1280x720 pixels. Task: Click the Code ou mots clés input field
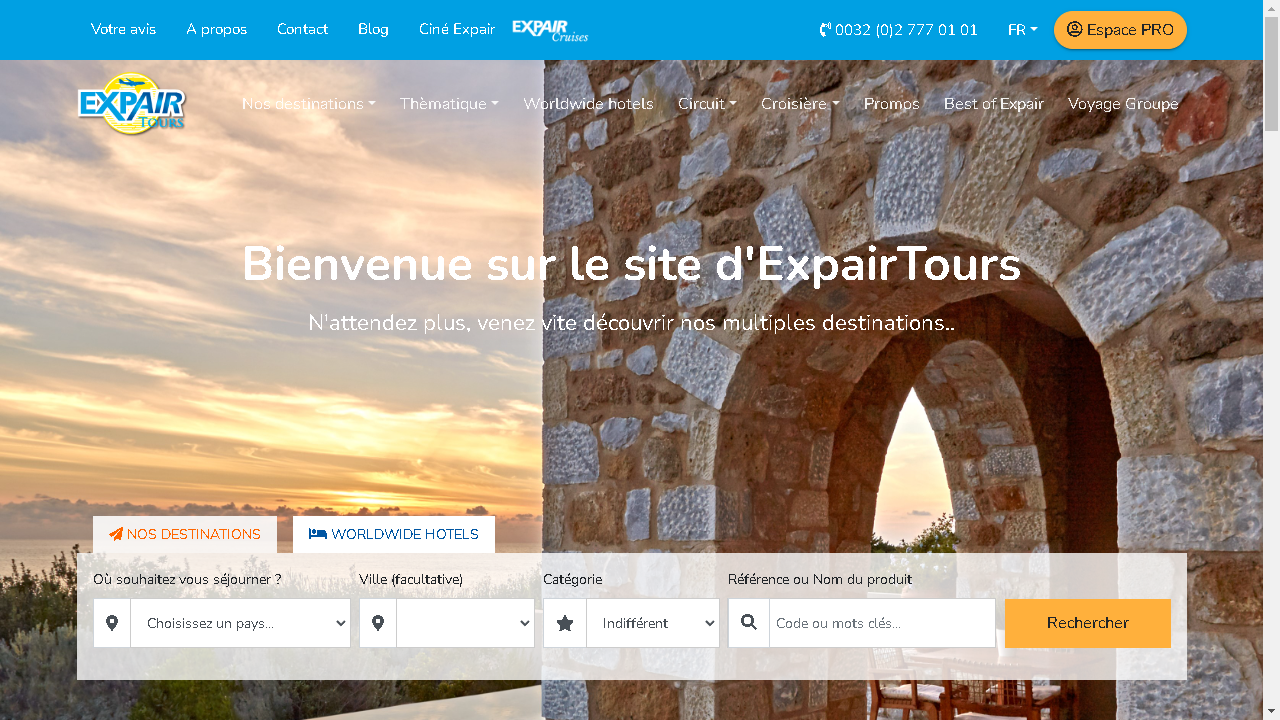pos(882,623)
